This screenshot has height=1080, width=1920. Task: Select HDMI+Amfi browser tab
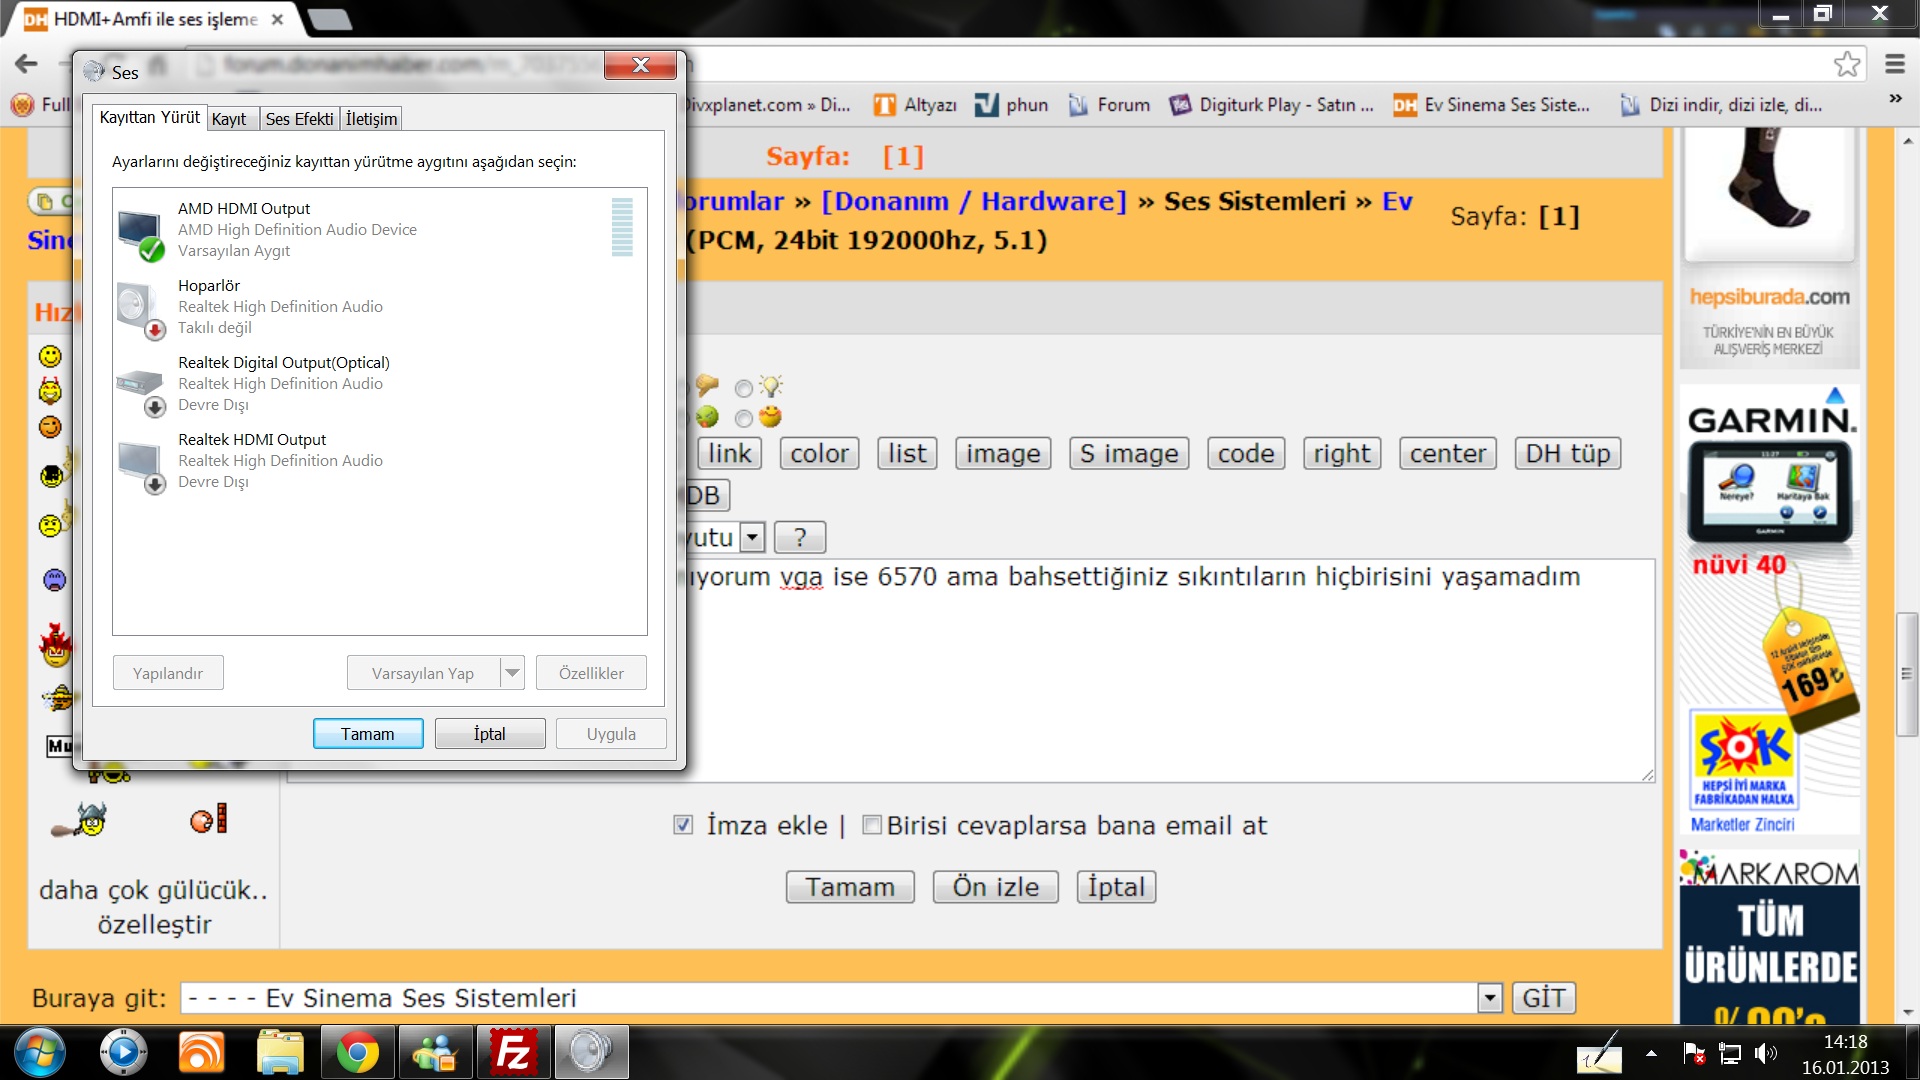click(155, 19)
